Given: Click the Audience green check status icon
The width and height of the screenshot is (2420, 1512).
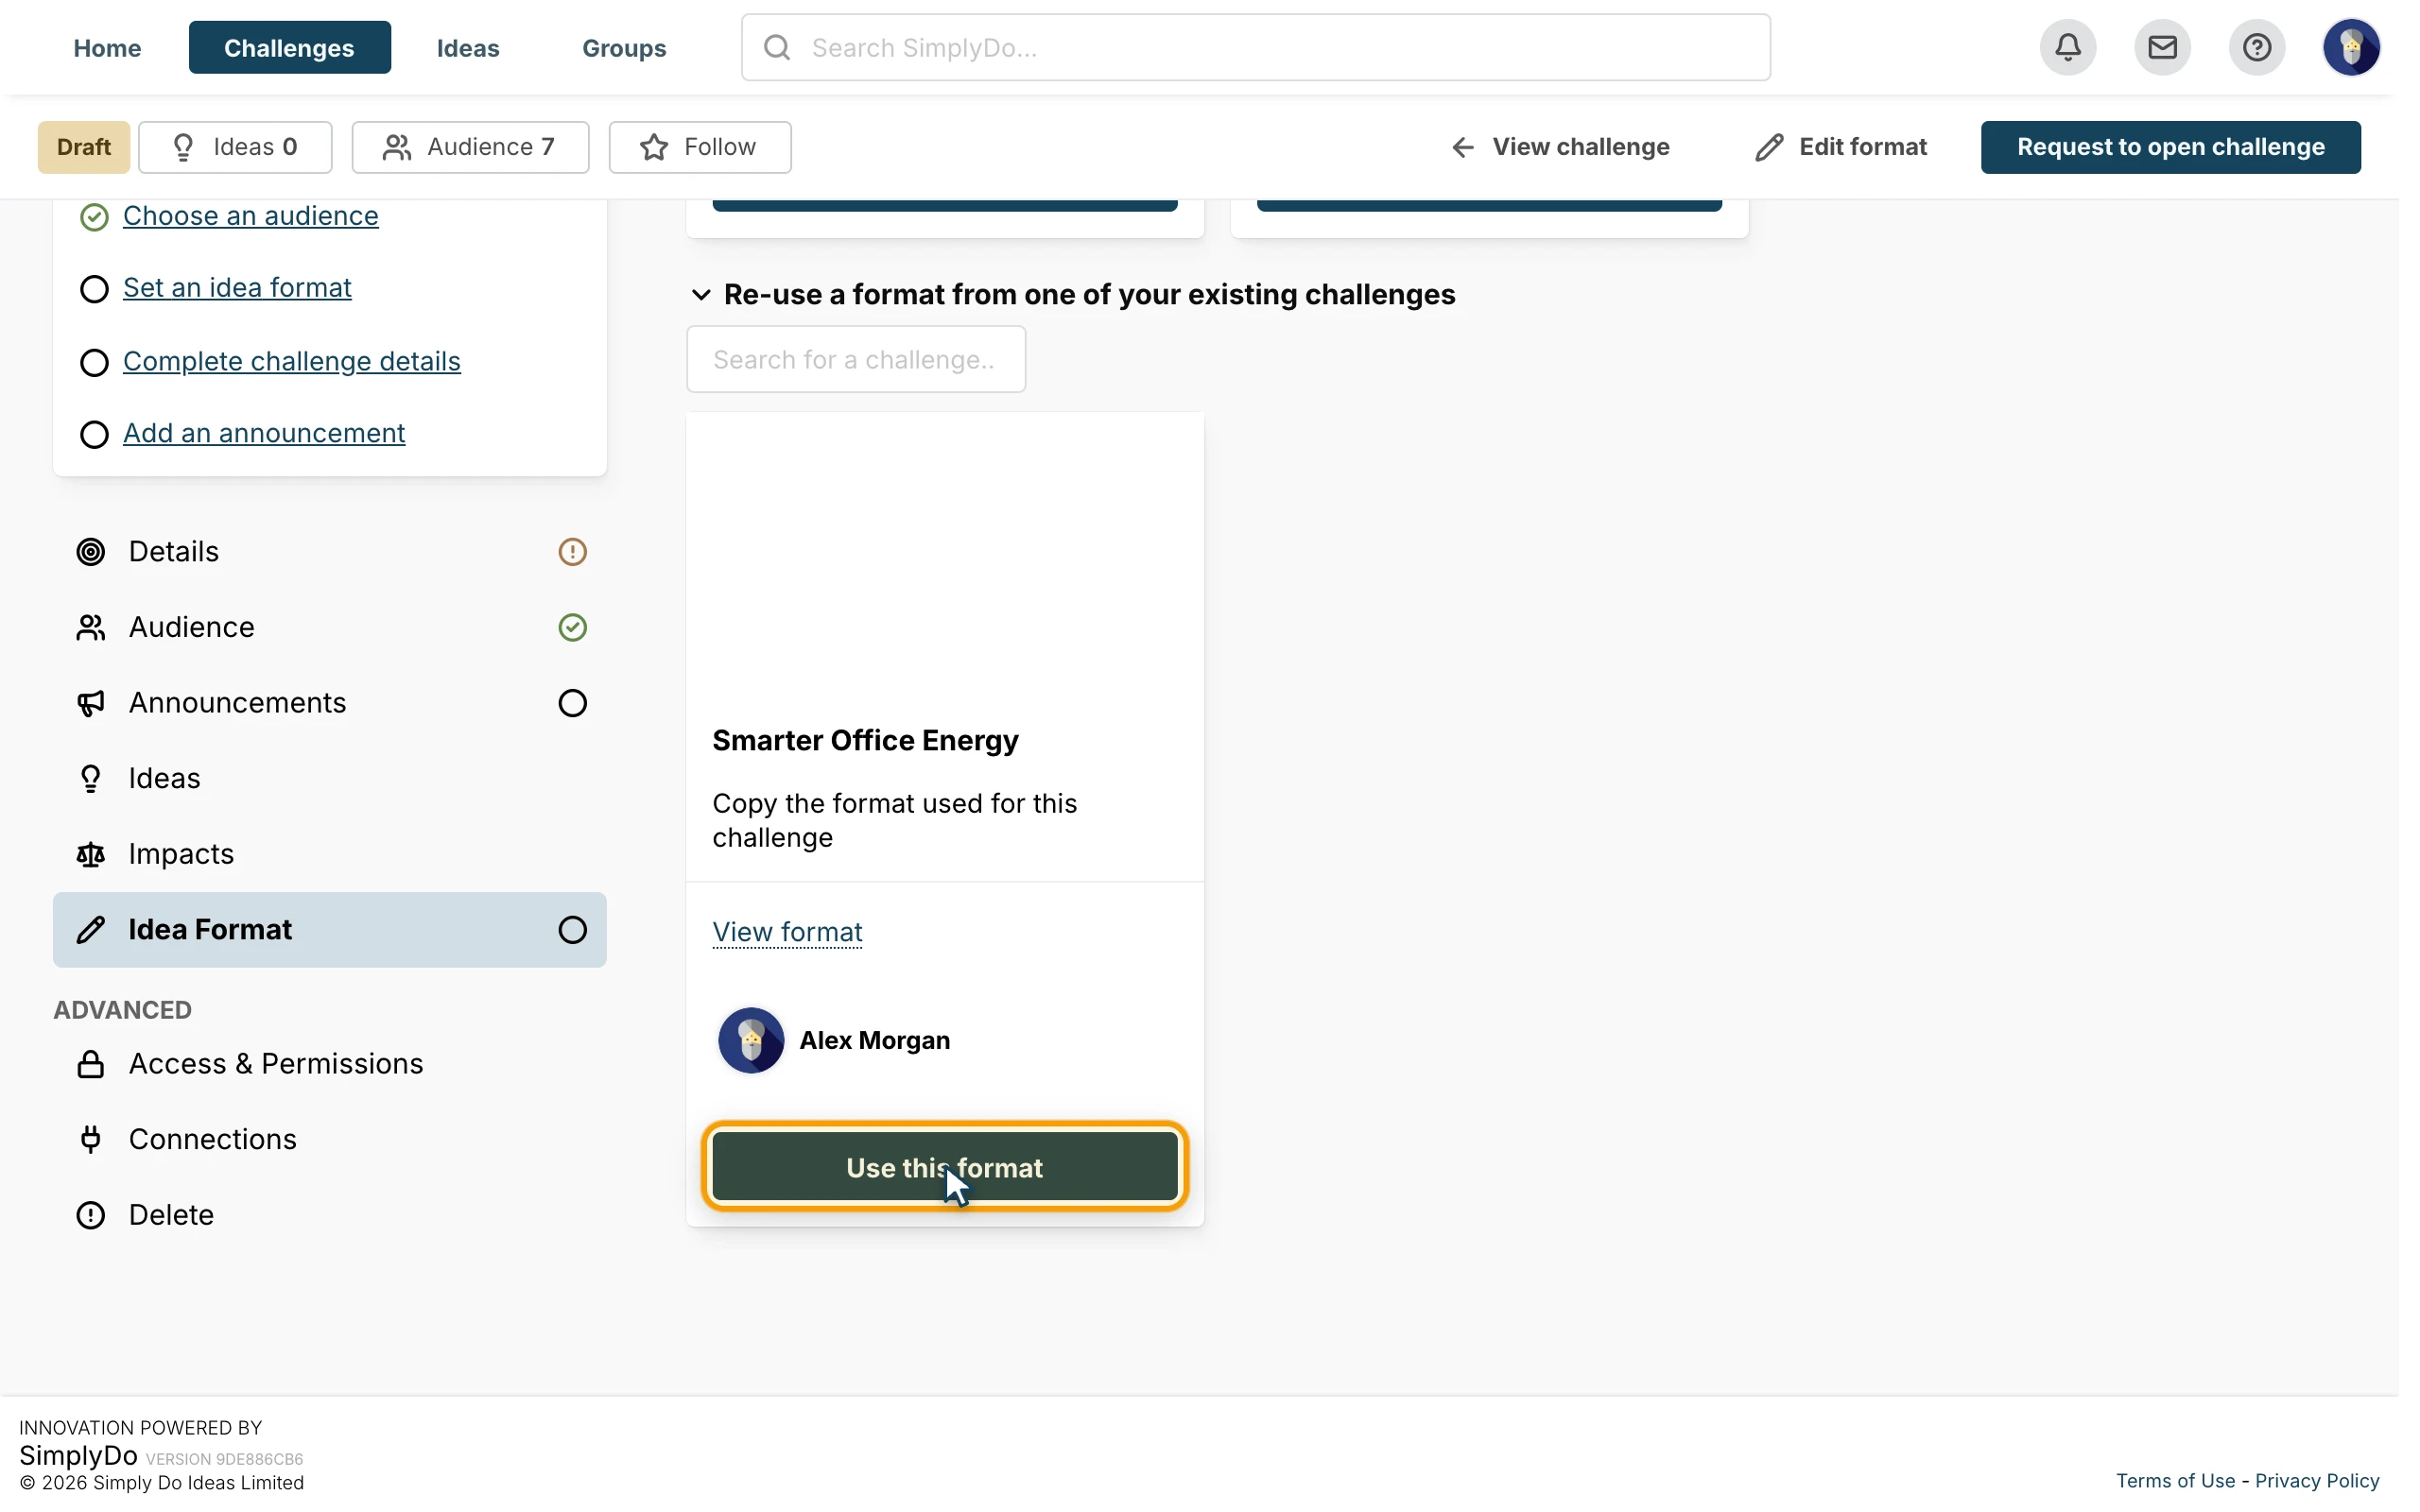Looking at the screenshot, I should [572, 627].
